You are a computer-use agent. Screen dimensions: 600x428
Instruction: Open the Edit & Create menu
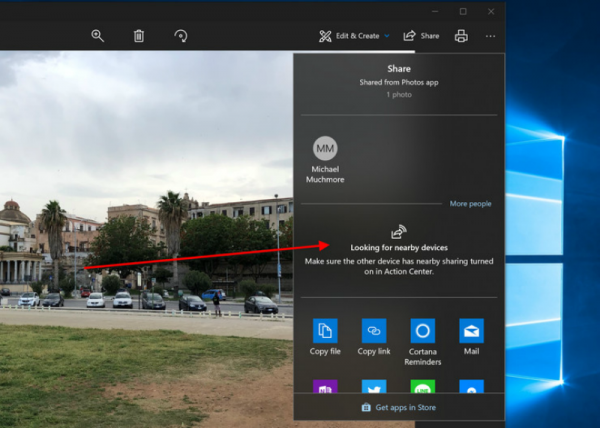[354, 36]
